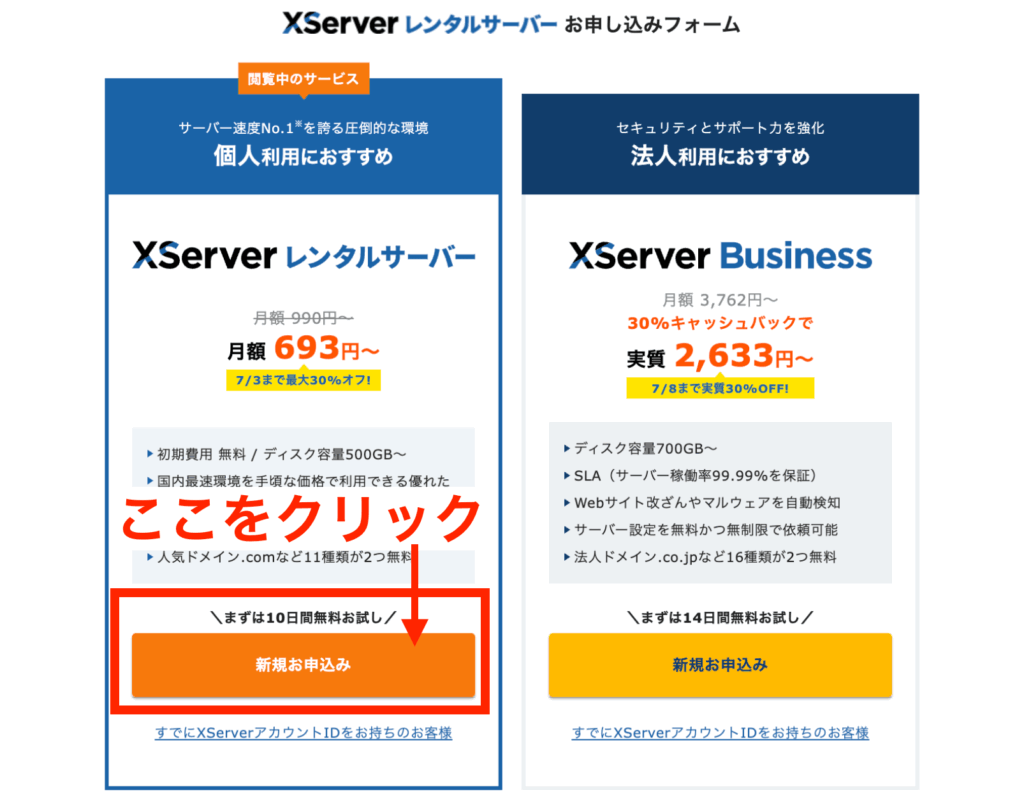Click the 7/3まで最大30%オフ! yellow label
Viewport: 1024px width, 803px height.
(x=303, y=380)
